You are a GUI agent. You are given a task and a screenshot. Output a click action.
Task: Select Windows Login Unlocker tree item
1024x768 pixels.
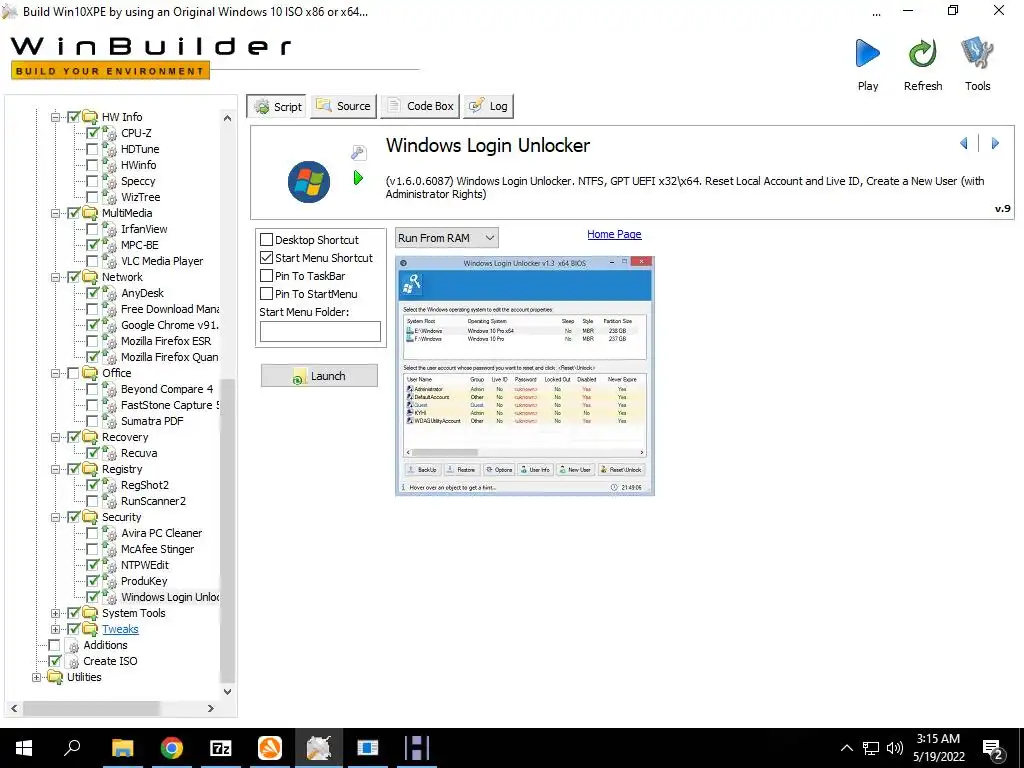(170, 597)
